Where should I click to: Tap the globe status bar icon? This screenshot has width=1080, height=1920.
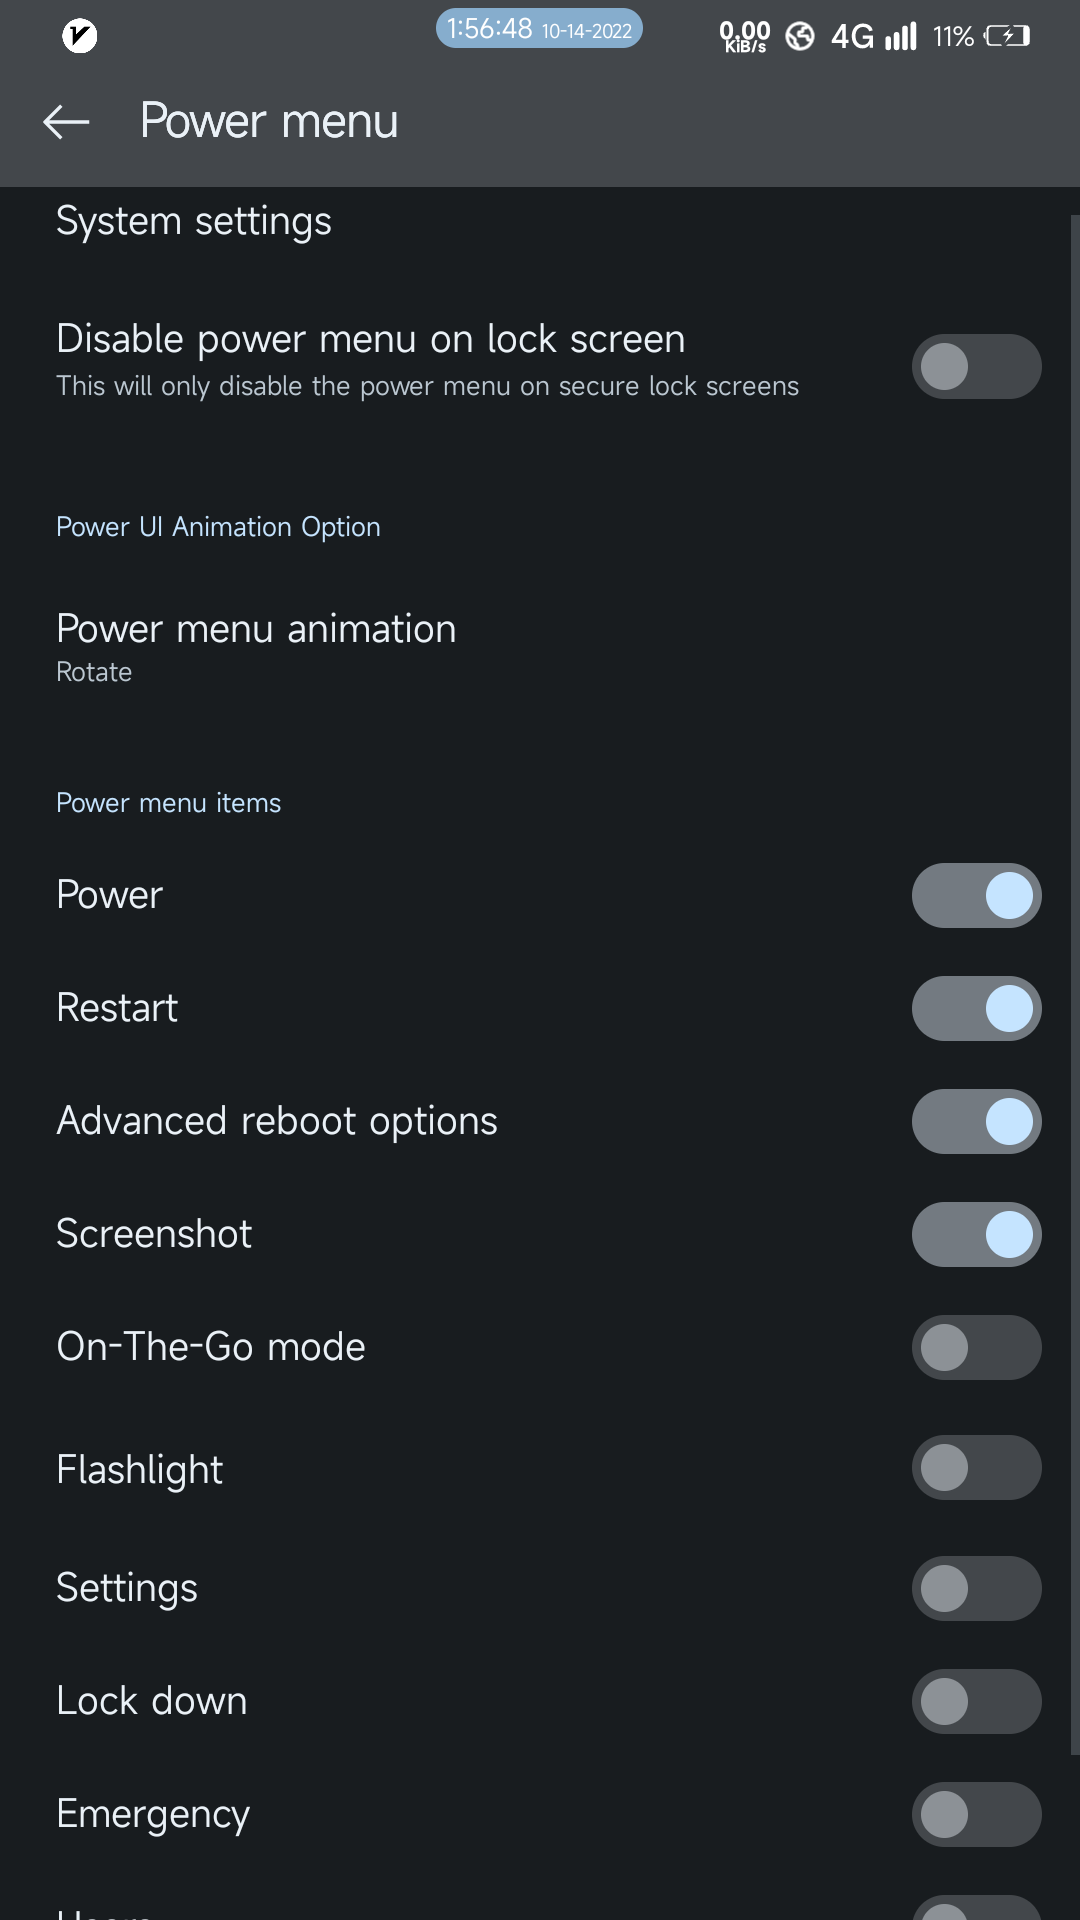[x=800, y=37]
